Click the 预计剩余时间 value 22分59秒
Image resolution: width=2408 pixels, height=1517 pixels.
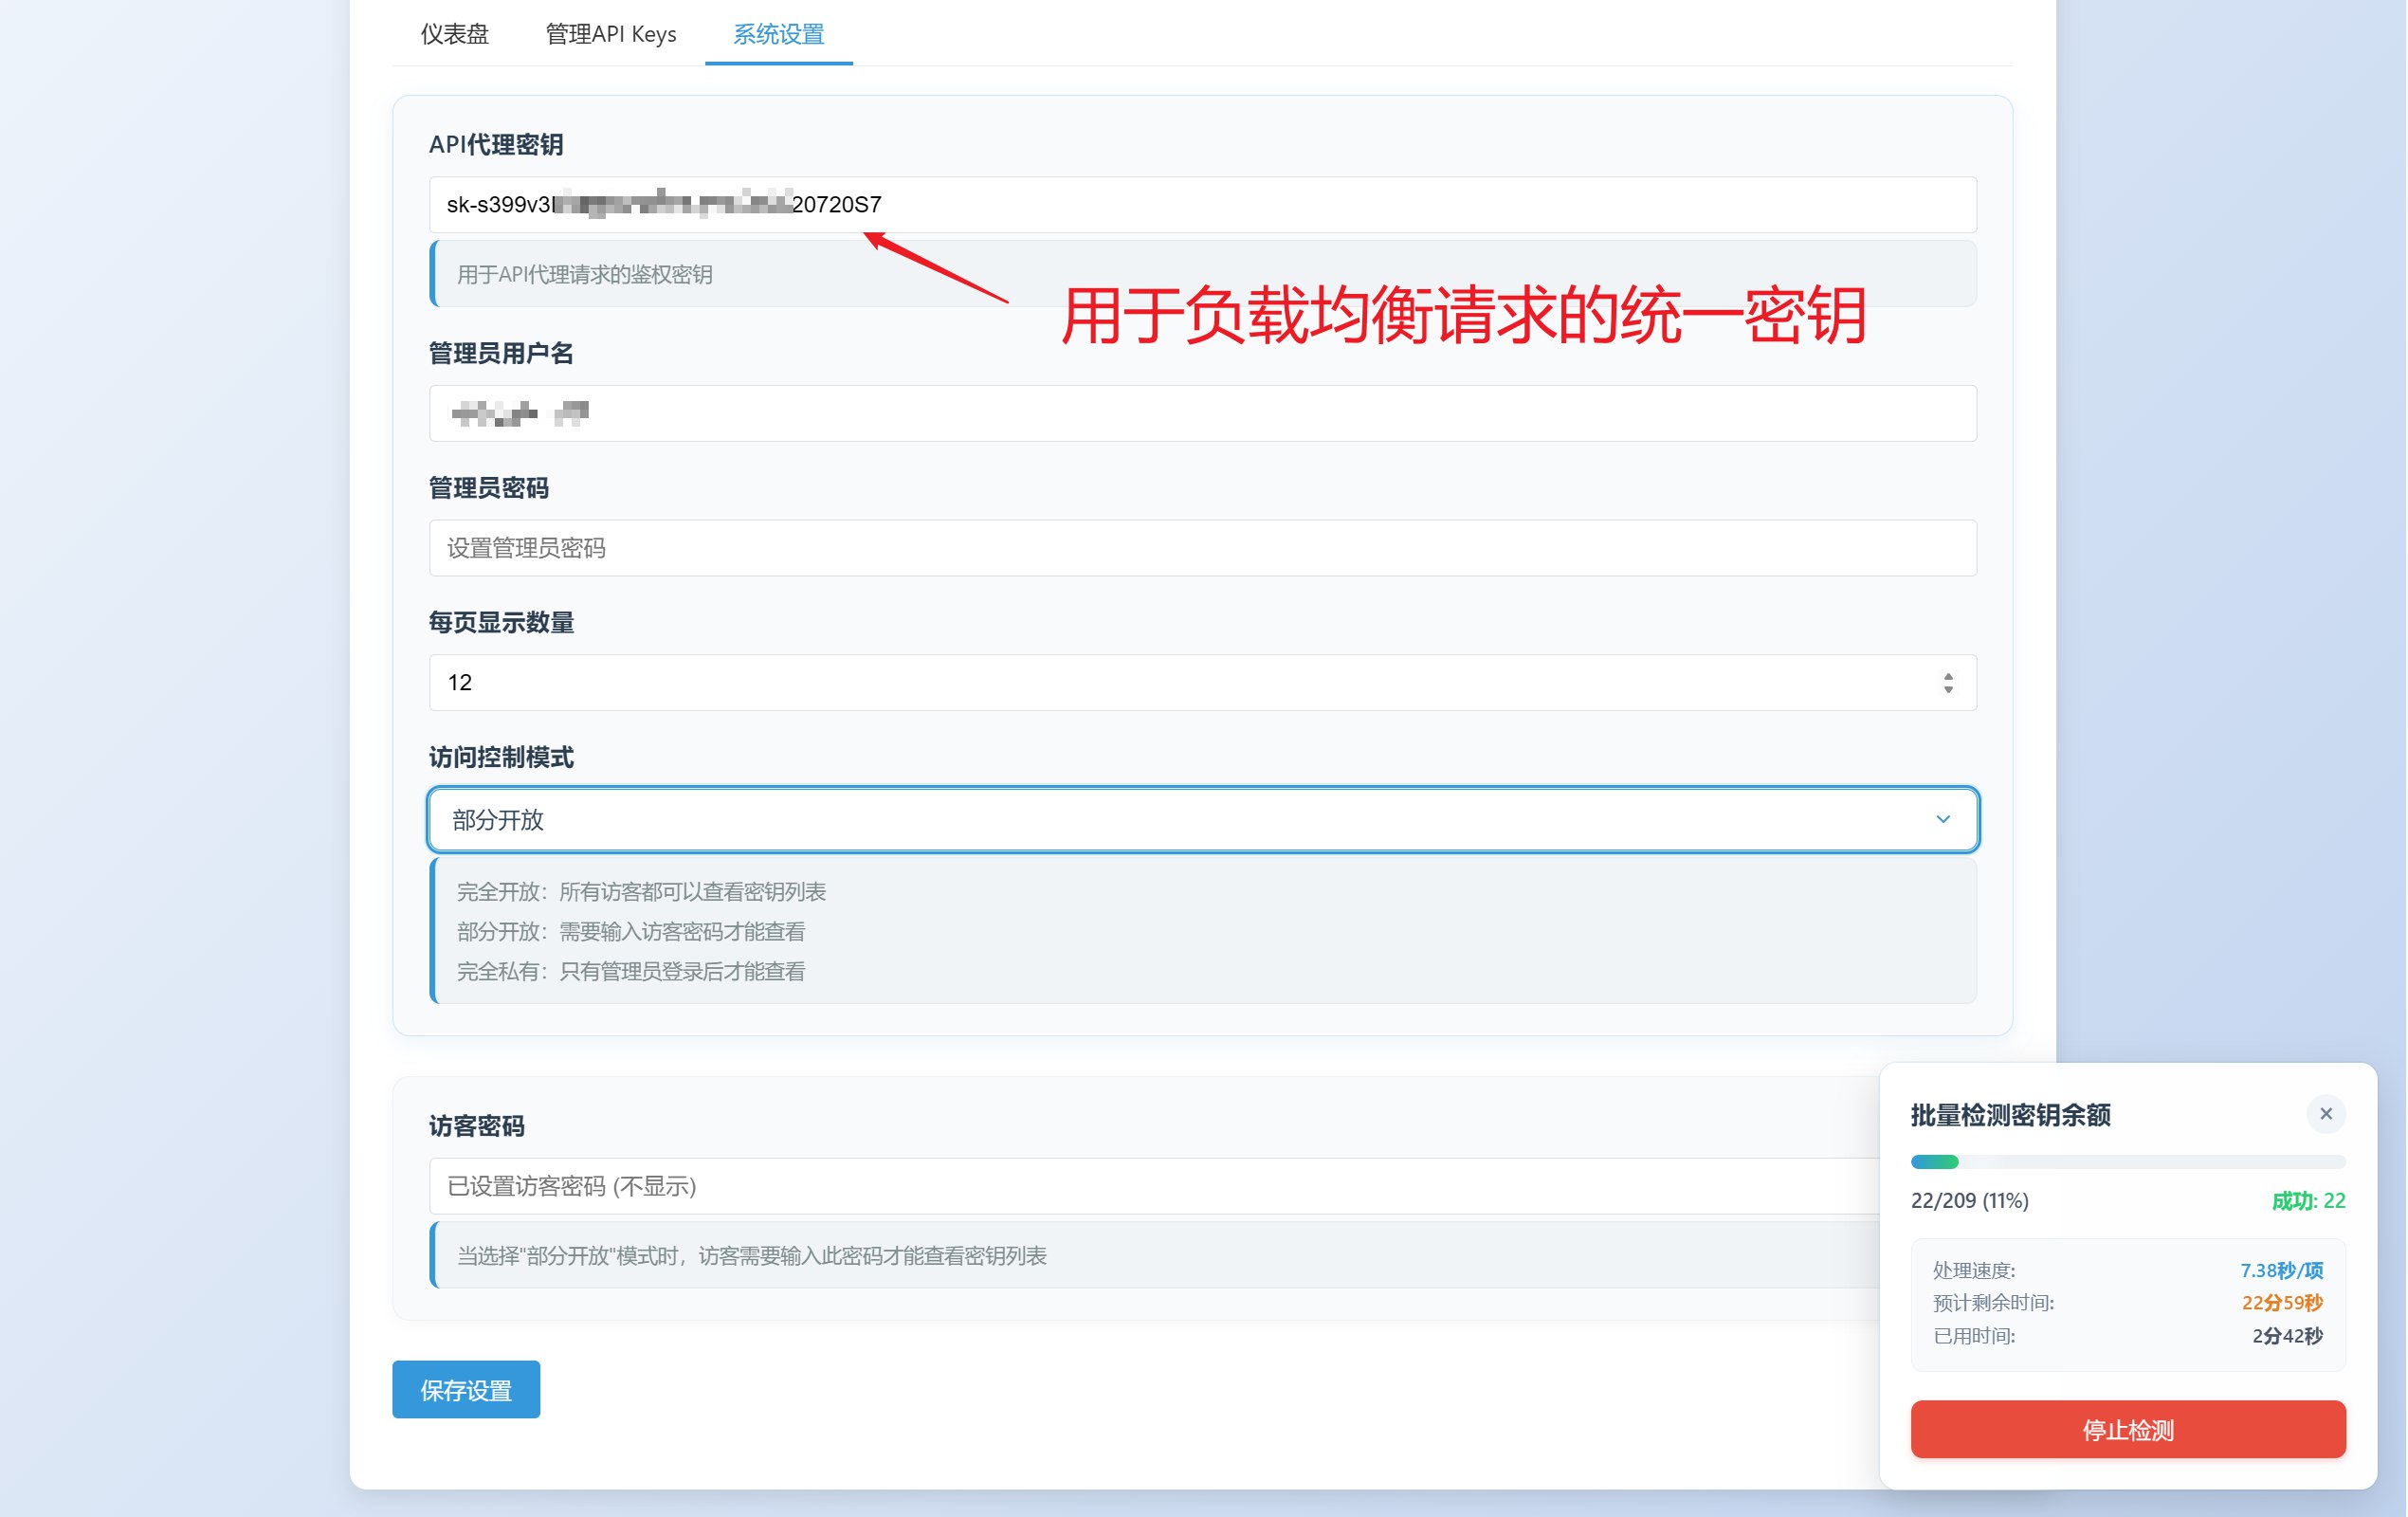pyautogui.click(x=2281, y=1302)
